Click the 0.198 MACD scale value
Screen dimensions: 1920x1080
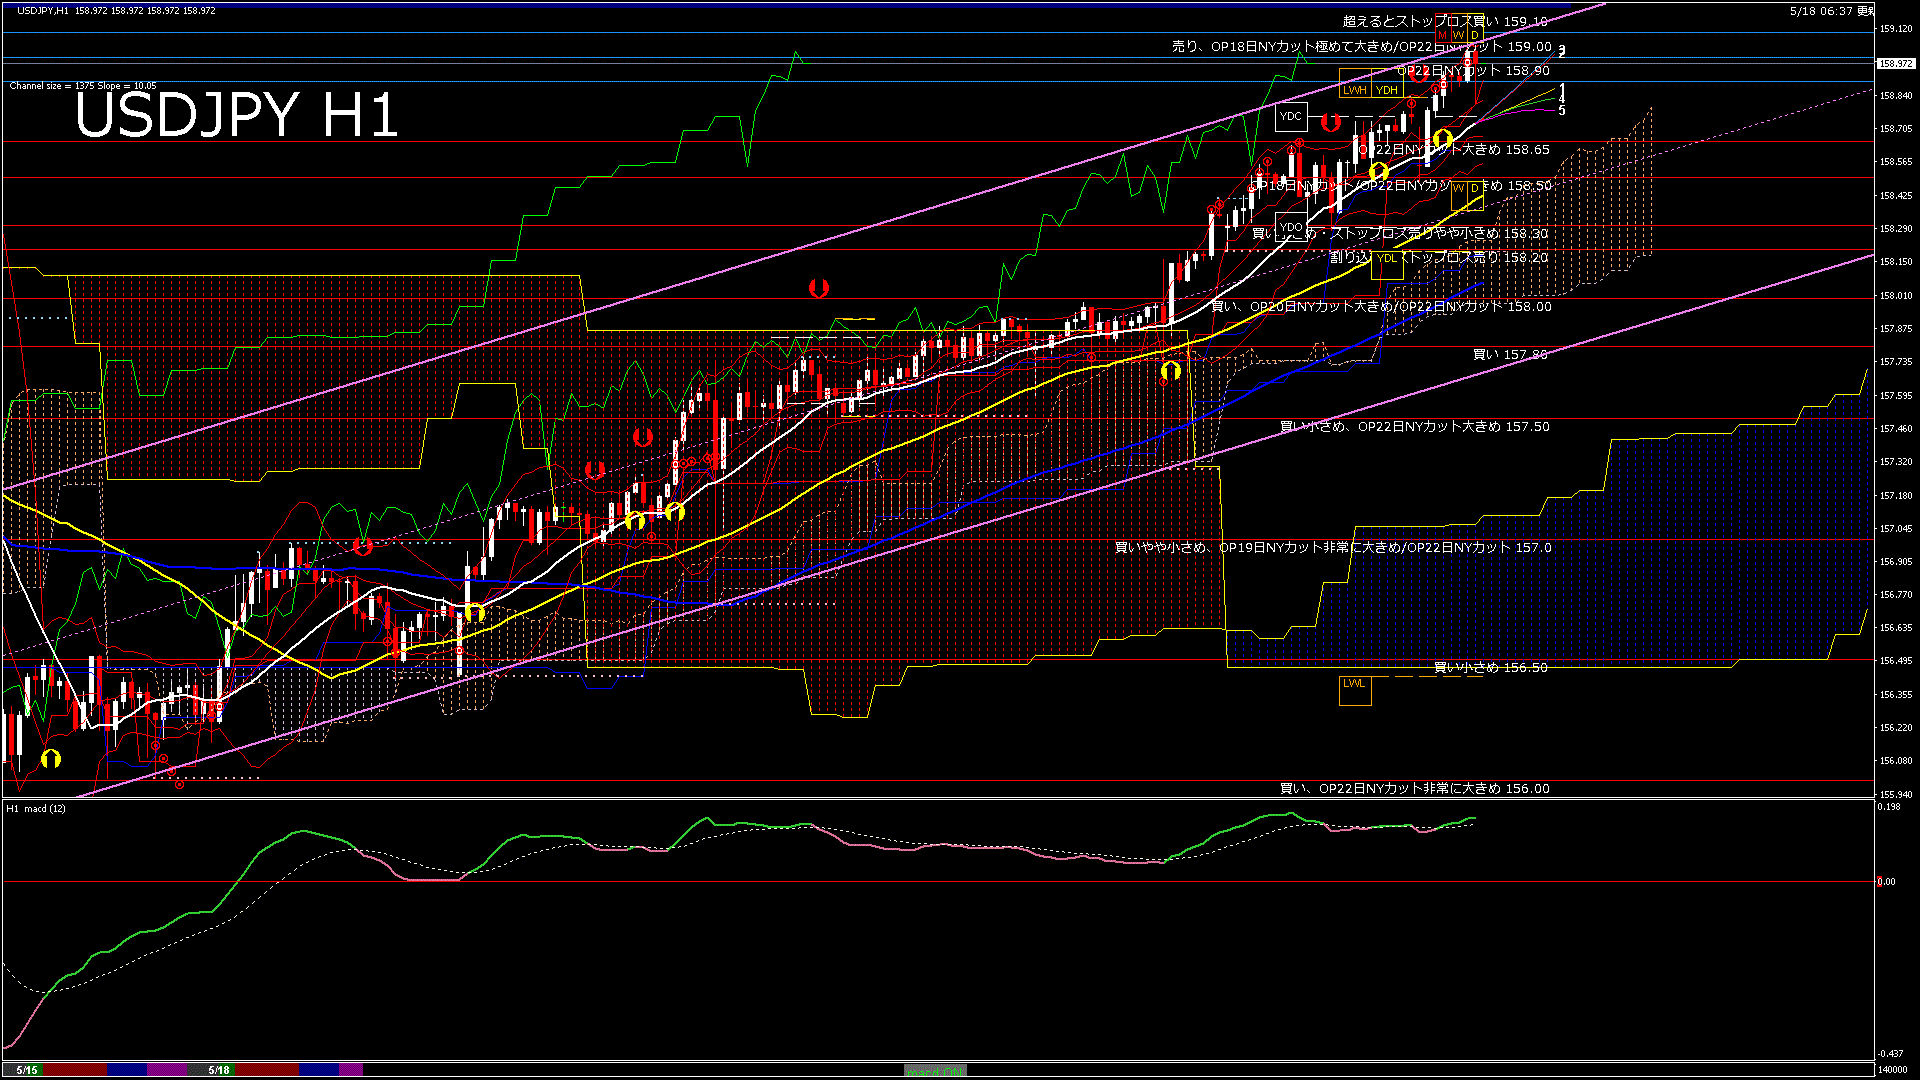tap(1890, 807)
